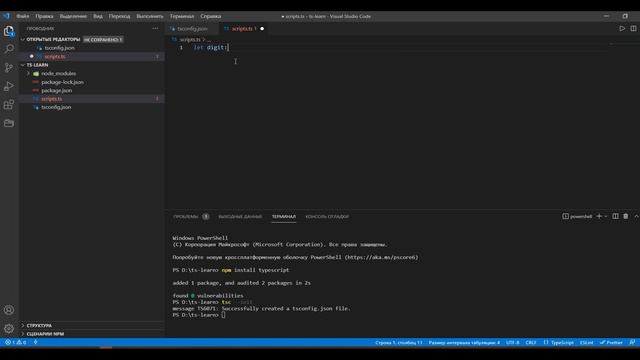Viewport: 640px width, 360px height.
Task: Click the powershell terminal profile label
Action: point(577,216)
